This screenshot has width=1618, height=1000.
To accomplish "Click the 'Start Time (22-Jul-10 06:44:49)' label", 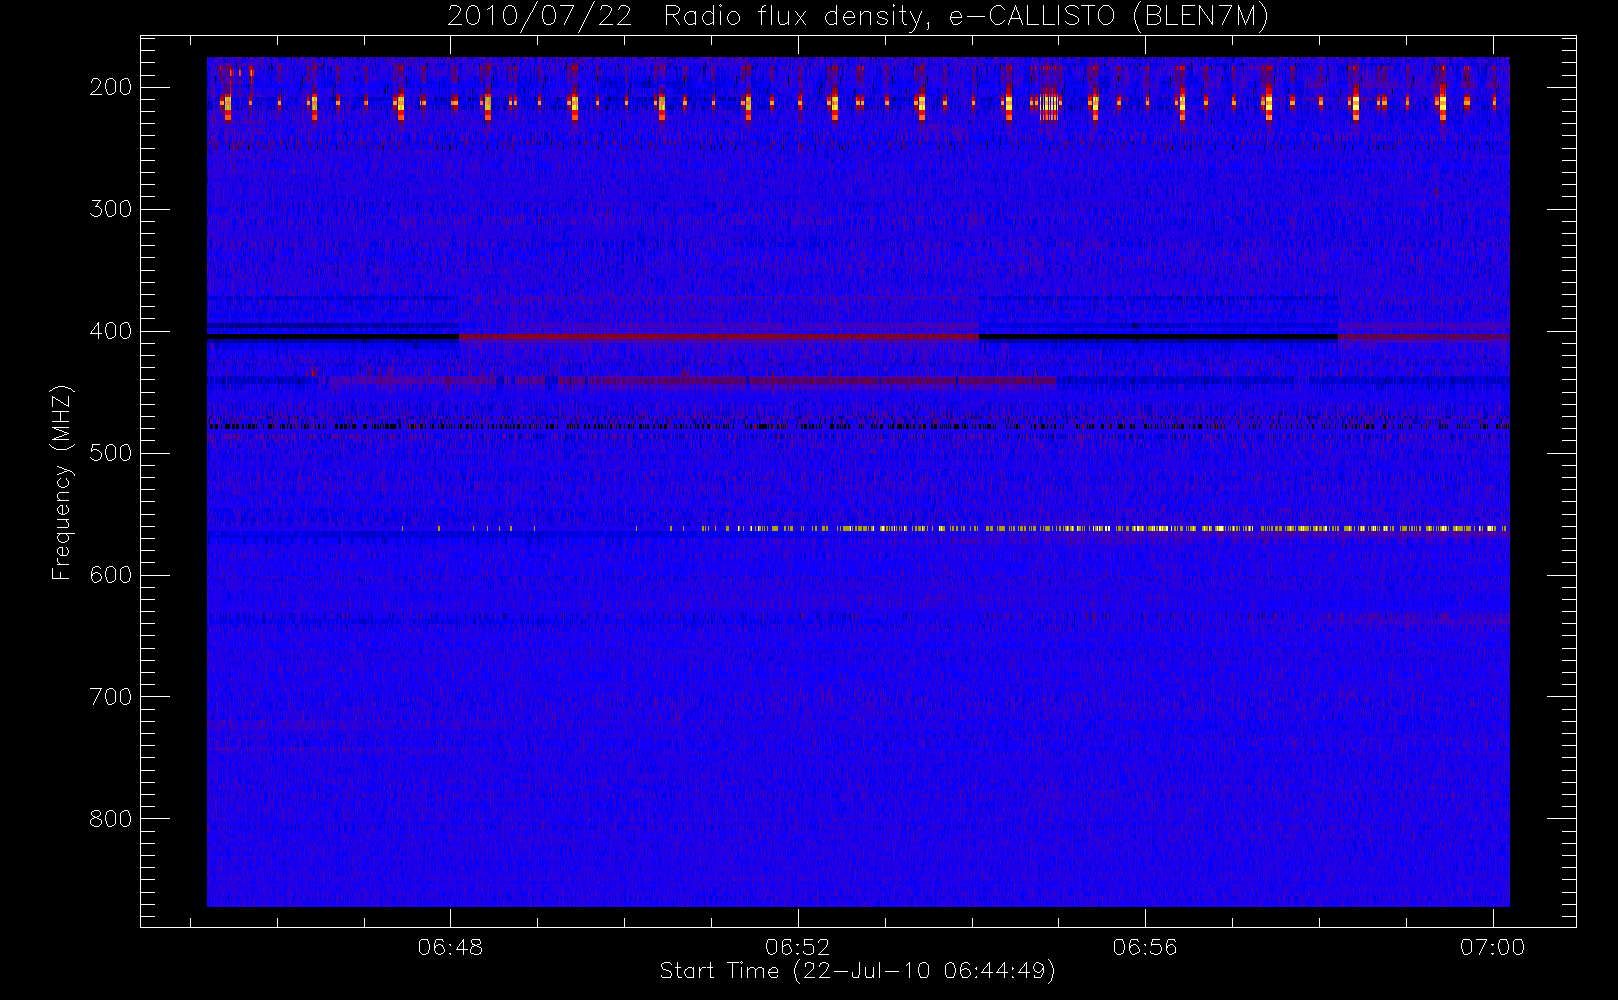I will [x=858, y=971].
